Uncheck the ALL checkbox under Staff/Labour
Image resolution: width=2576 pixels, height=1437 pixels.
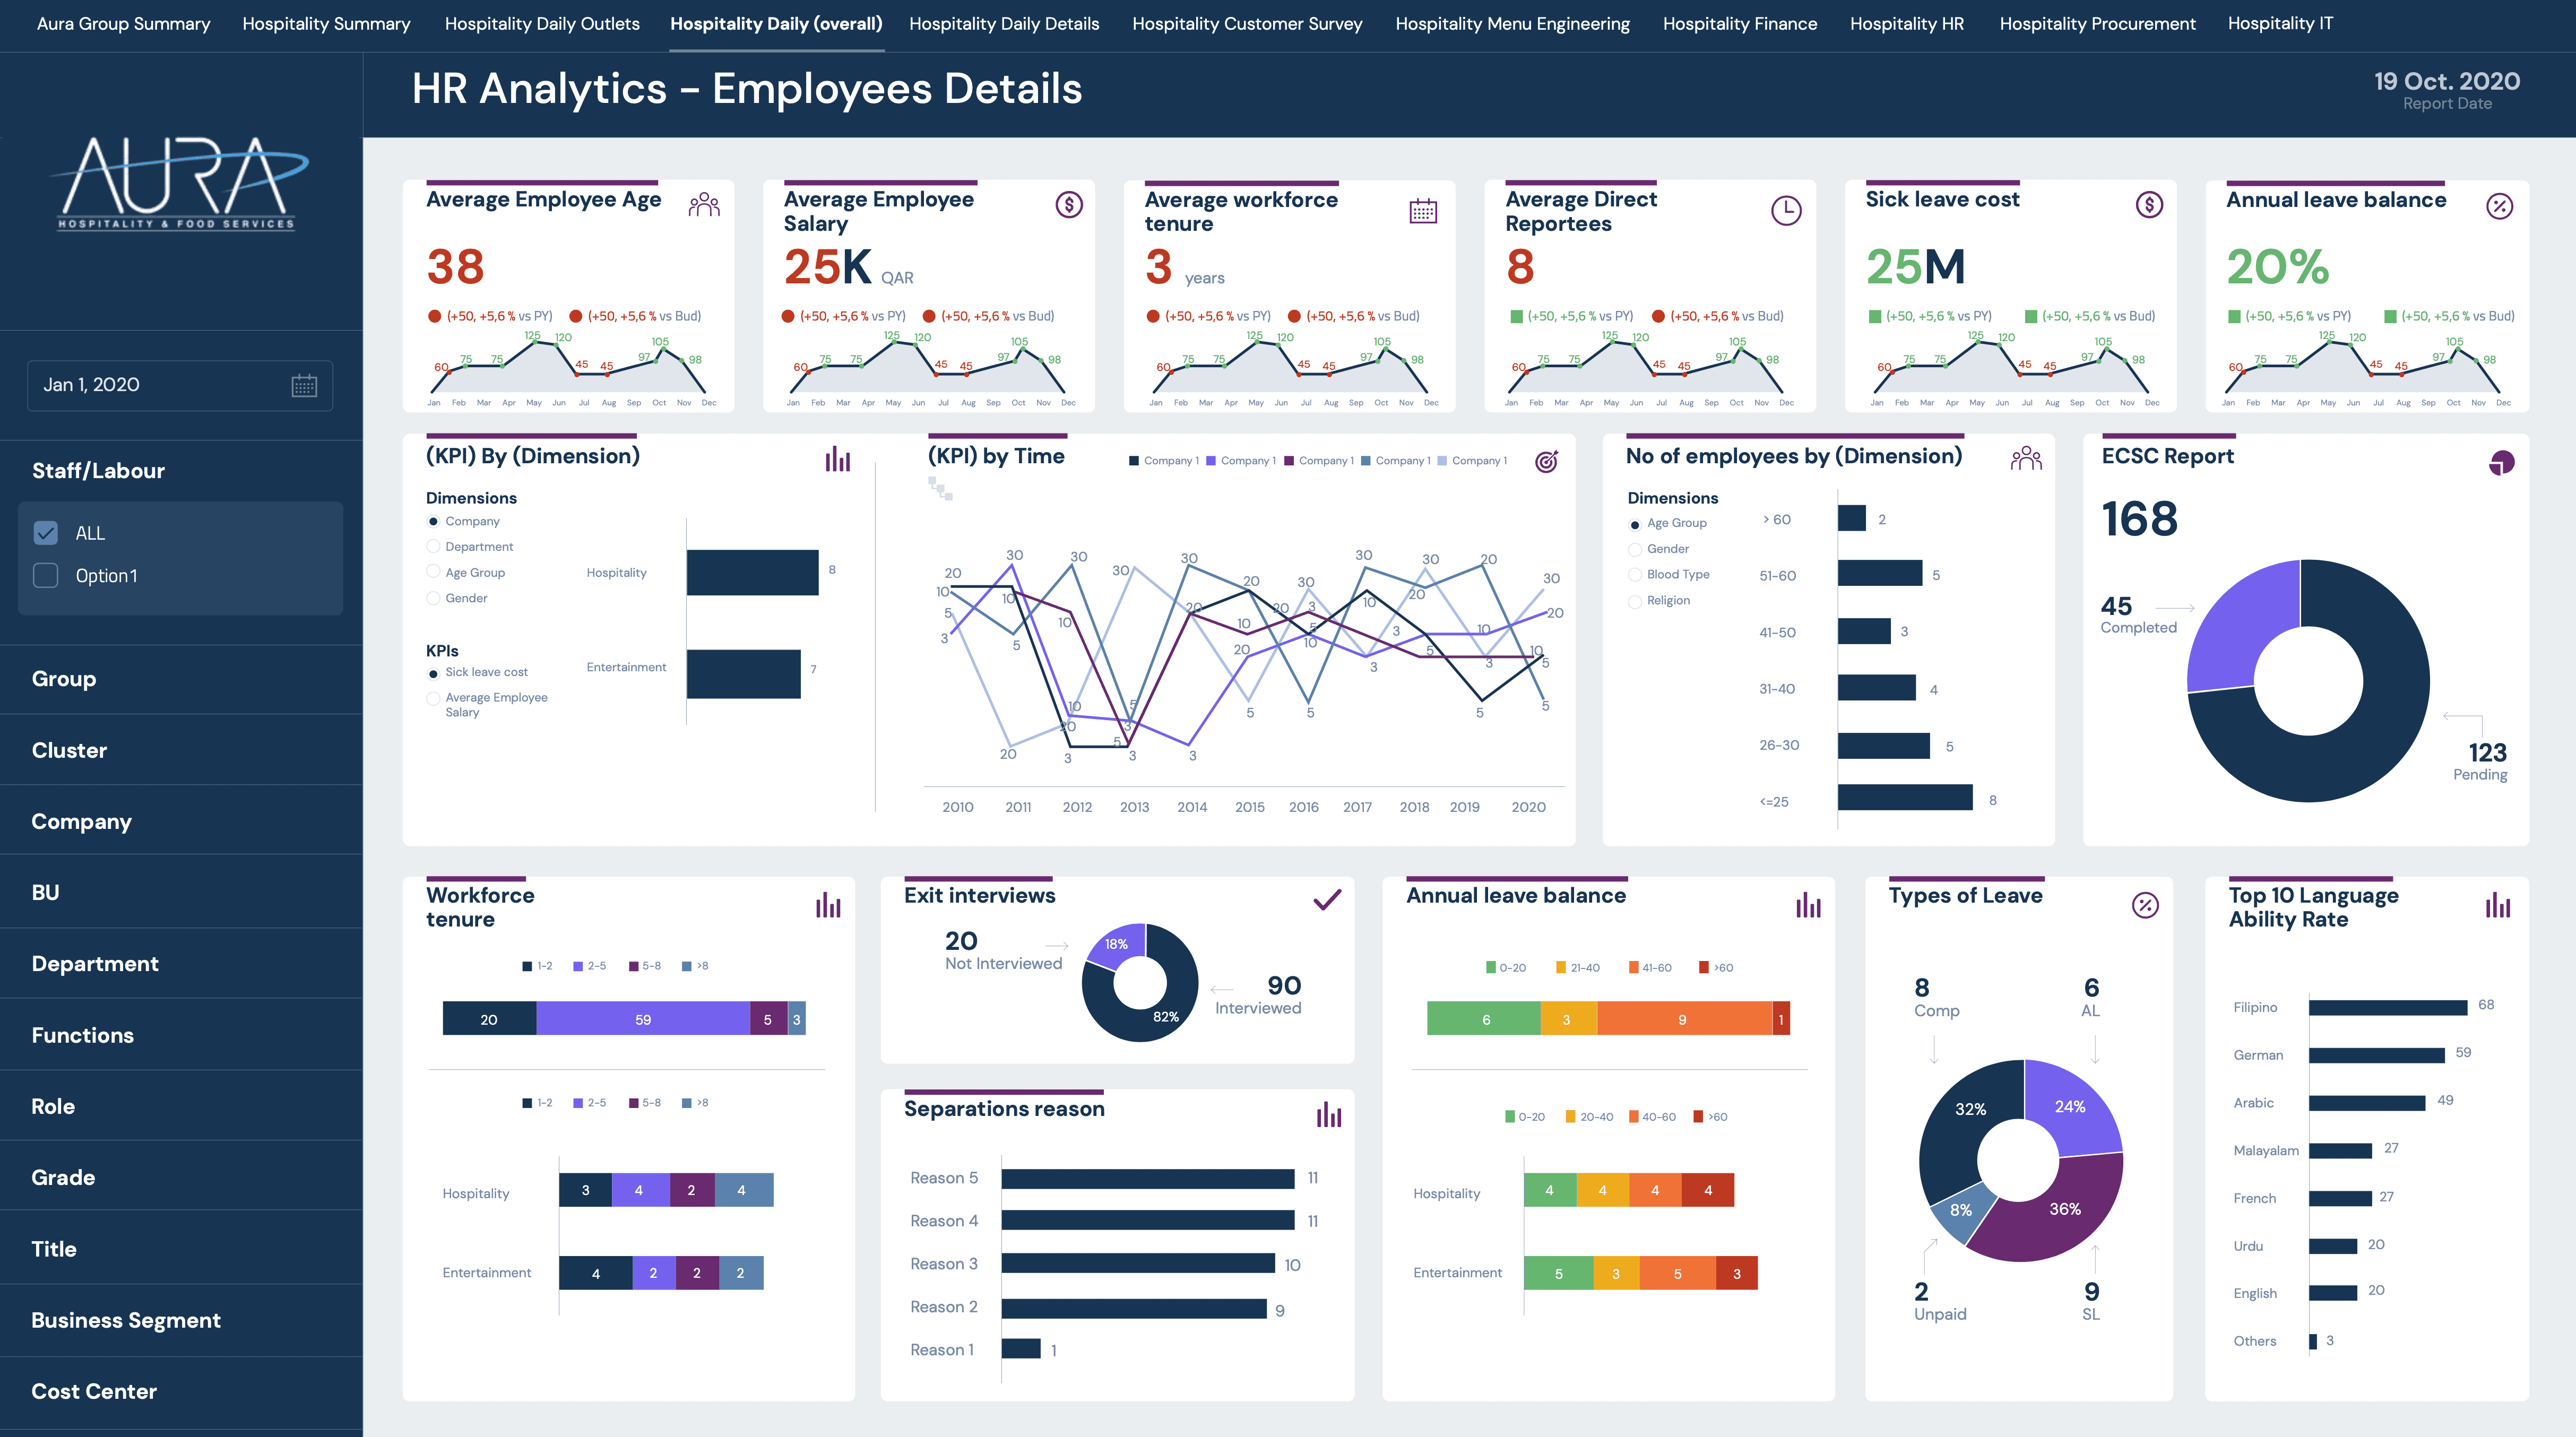coord(46,533)
